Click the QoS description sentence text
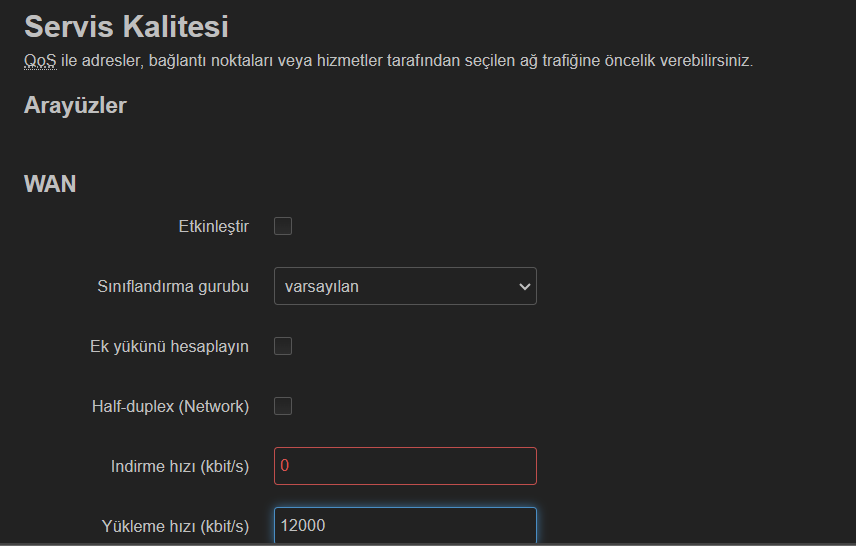 (389, 61)
